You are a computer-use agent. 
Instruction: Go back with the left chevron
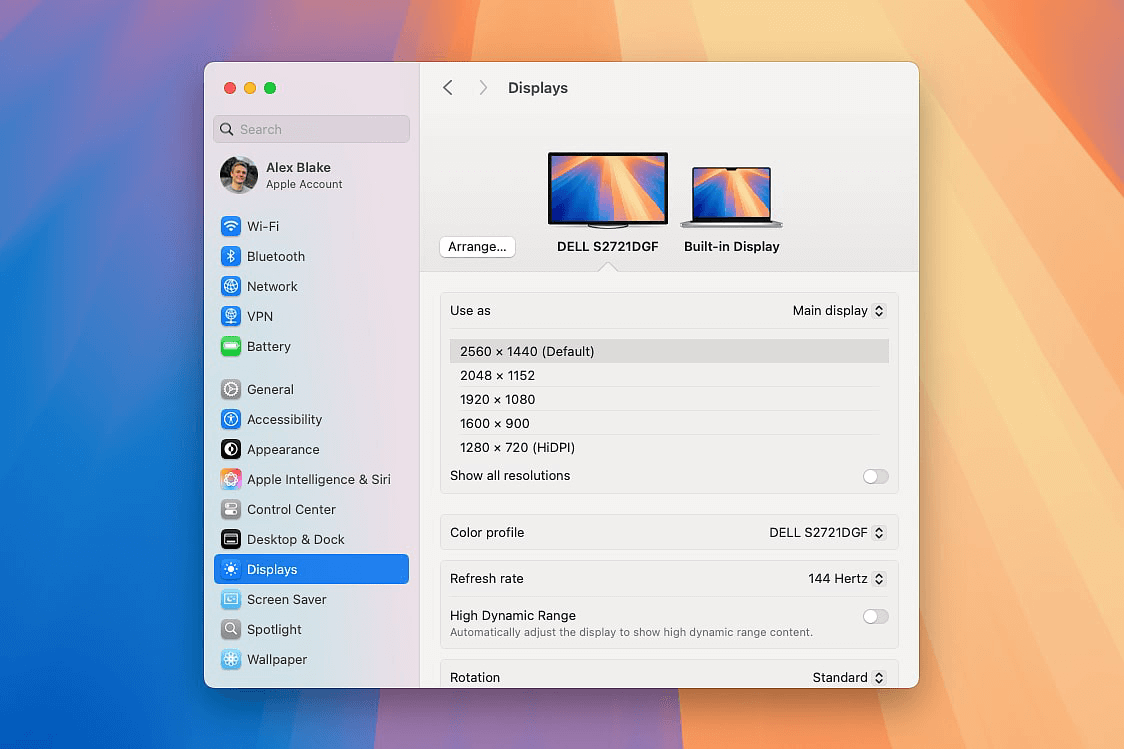(448, 87)
